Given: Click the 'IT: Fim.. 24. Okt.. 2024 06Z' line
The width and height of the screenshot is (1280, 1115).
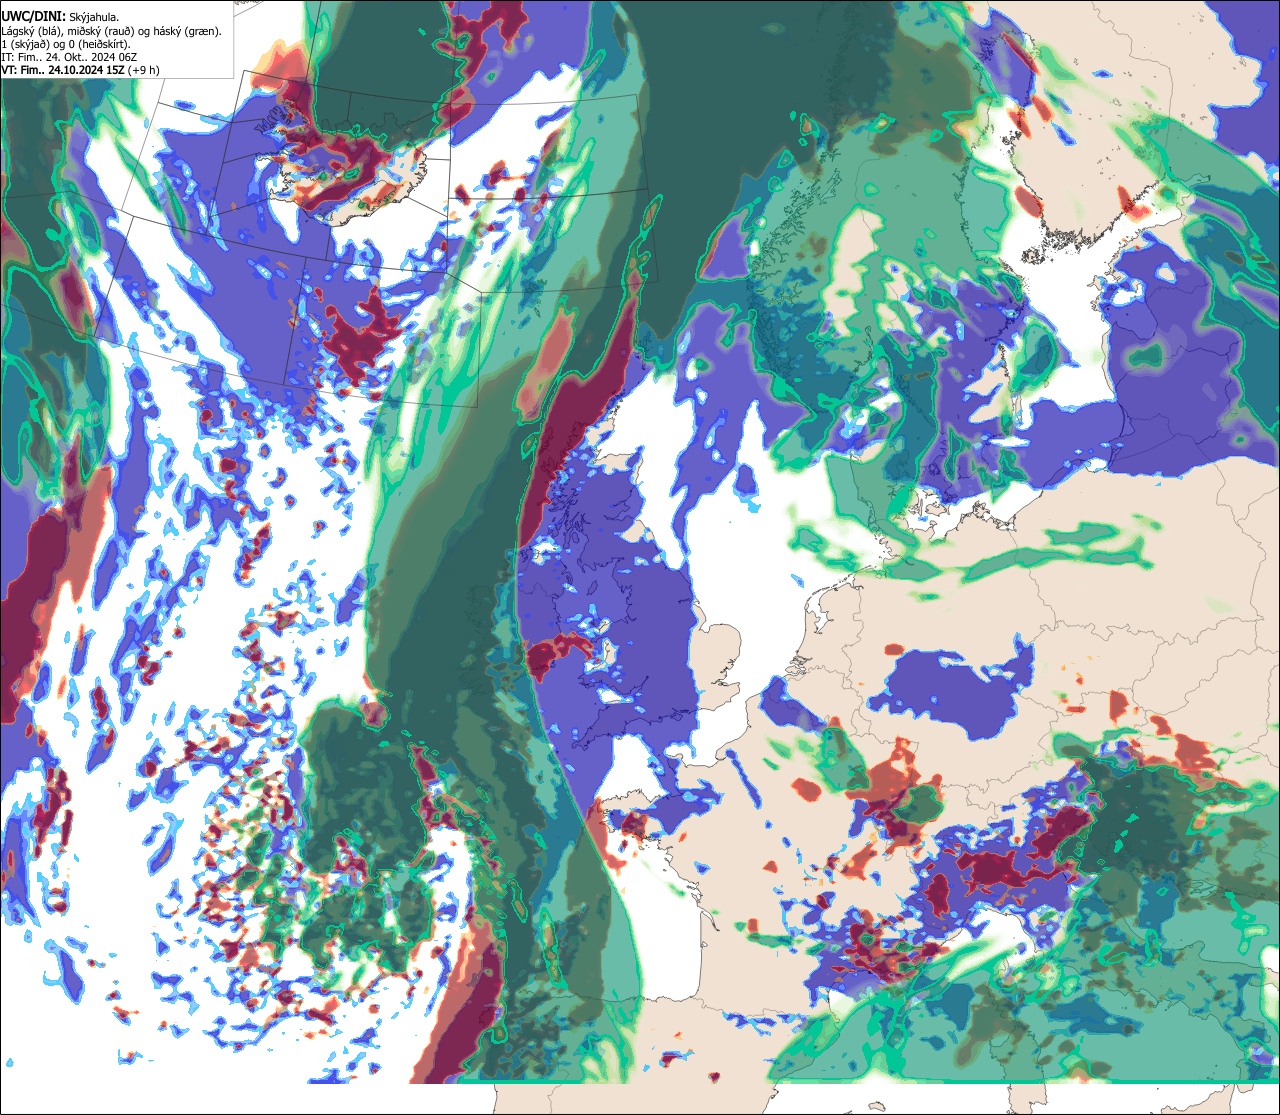Looking at the screenshot, I should coord(69,56).
